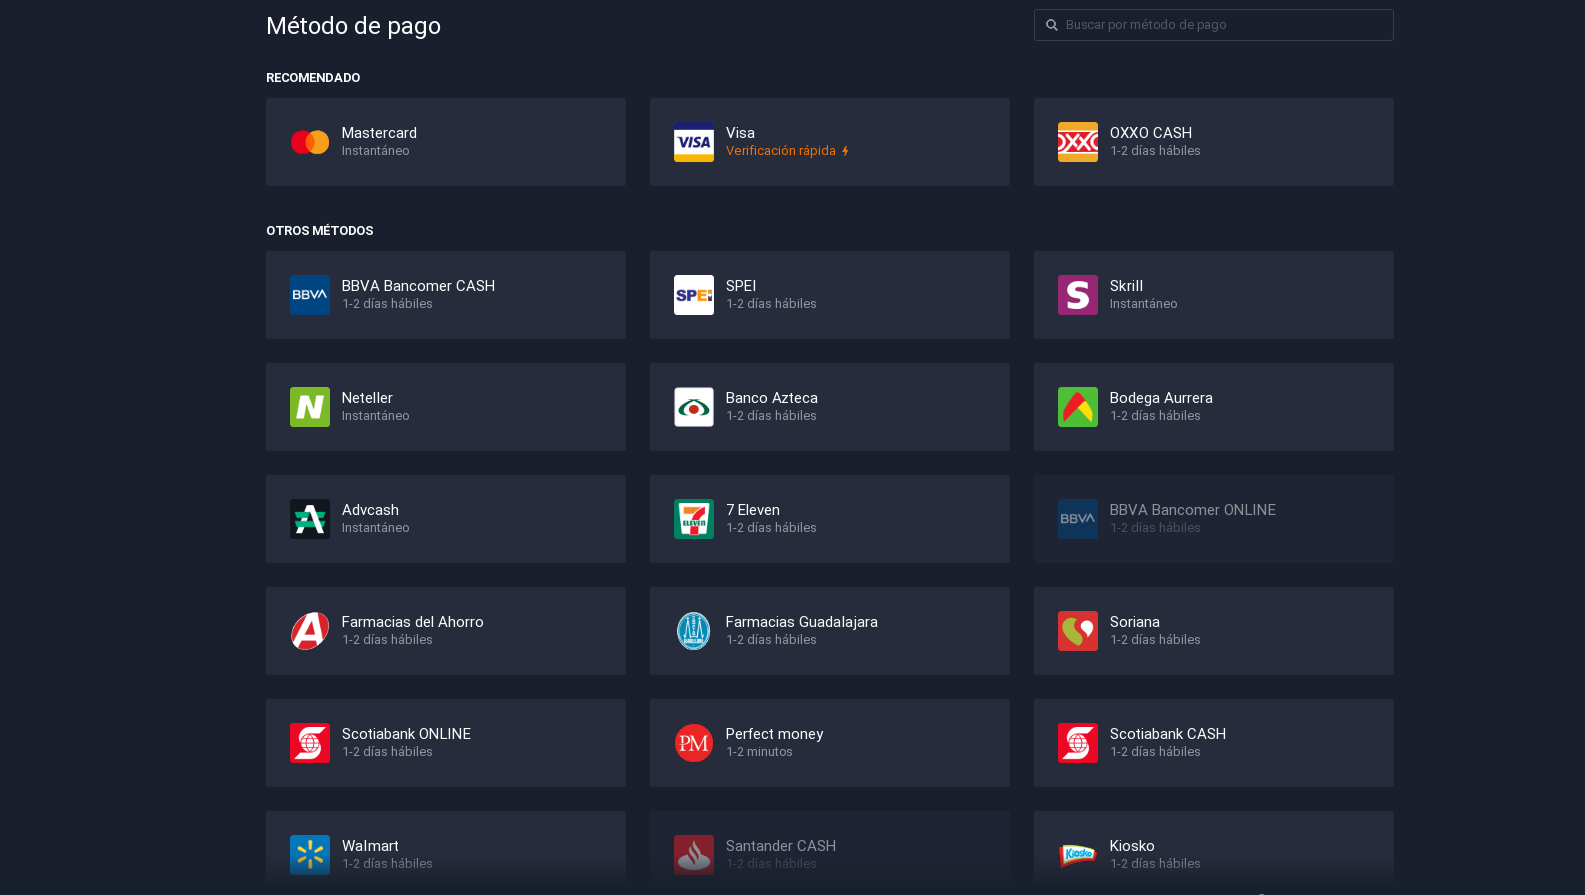
Task: Click the 'Farmacias del Ahorro' text
Action: tap(413, 622)
